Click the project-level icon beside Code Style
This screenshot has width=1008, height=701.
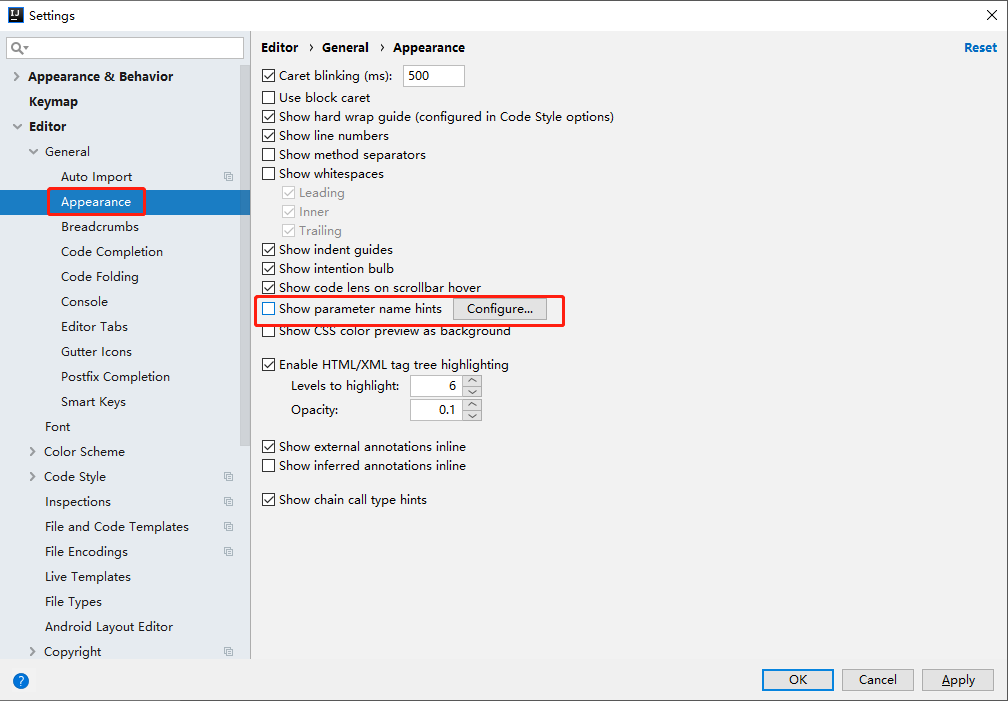tap(228, 477)
